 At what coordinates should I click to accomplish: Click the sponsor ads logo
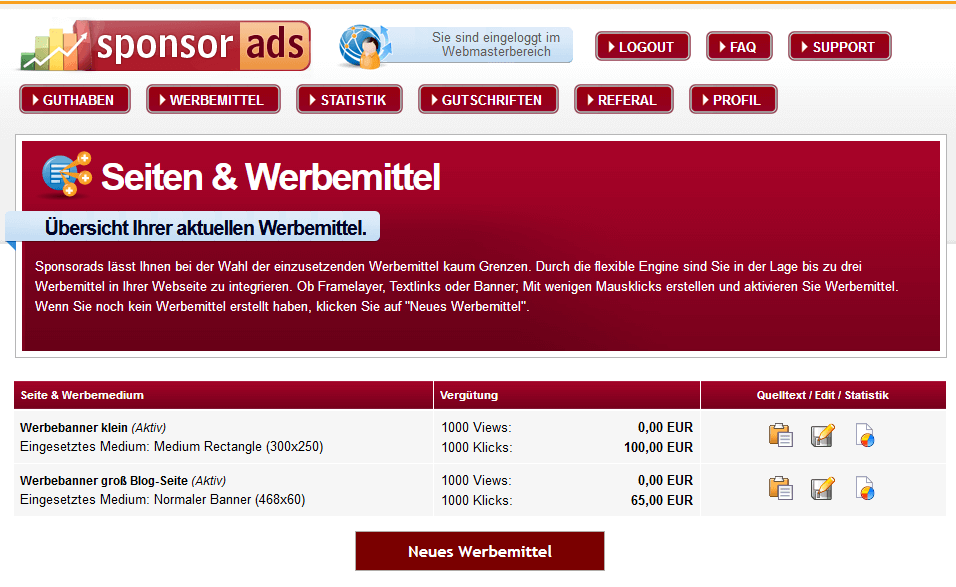click(x=166, y=46)
